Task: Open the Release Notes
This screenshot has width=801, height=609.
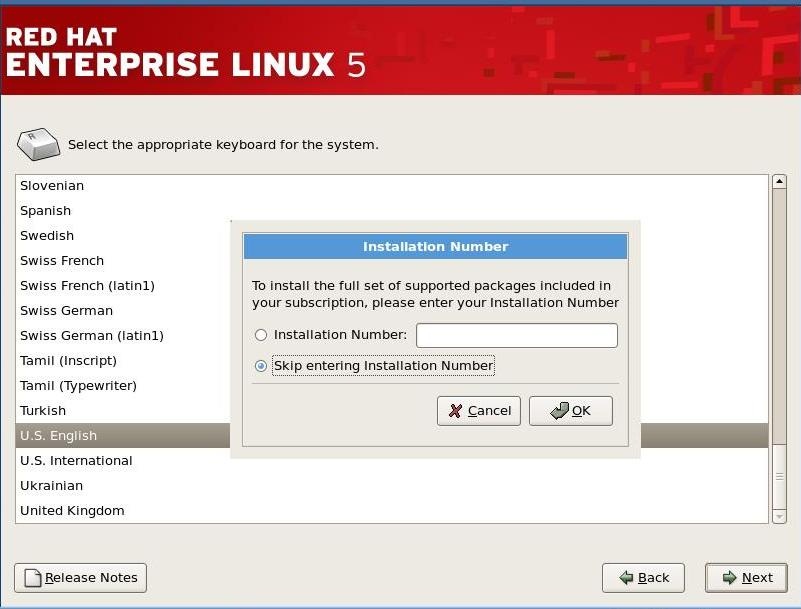Action: click(79, 577)
